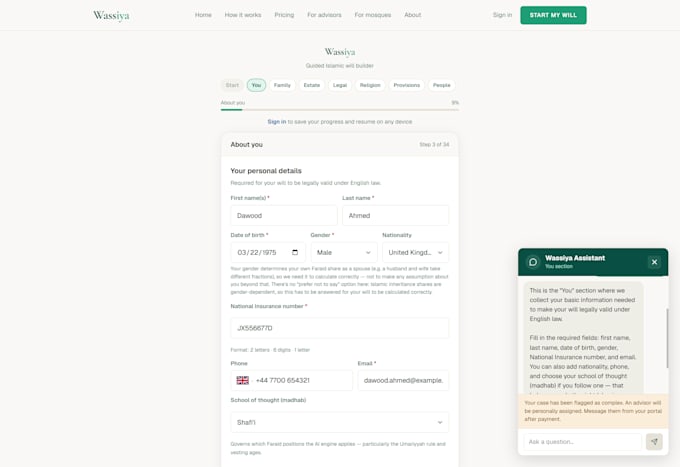Click the Sign in link to save progress

click(x=277, y=122)
